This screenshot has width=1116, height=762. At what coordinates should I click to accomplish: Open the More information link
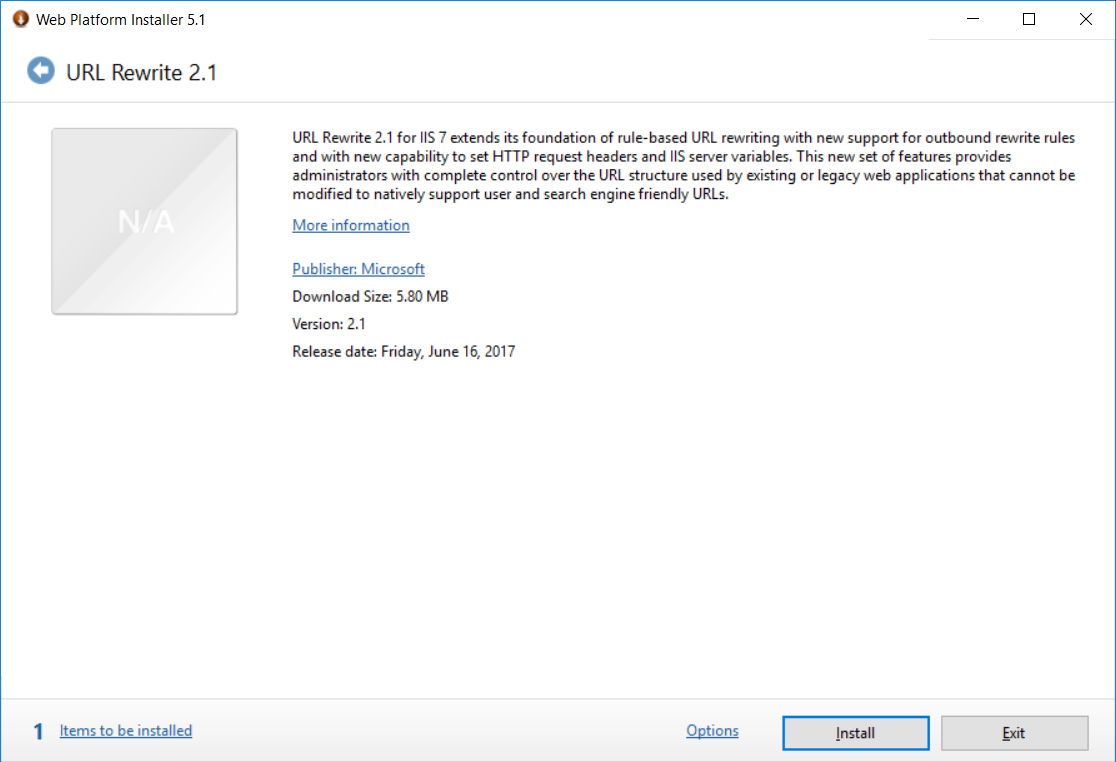pos(351,226)
